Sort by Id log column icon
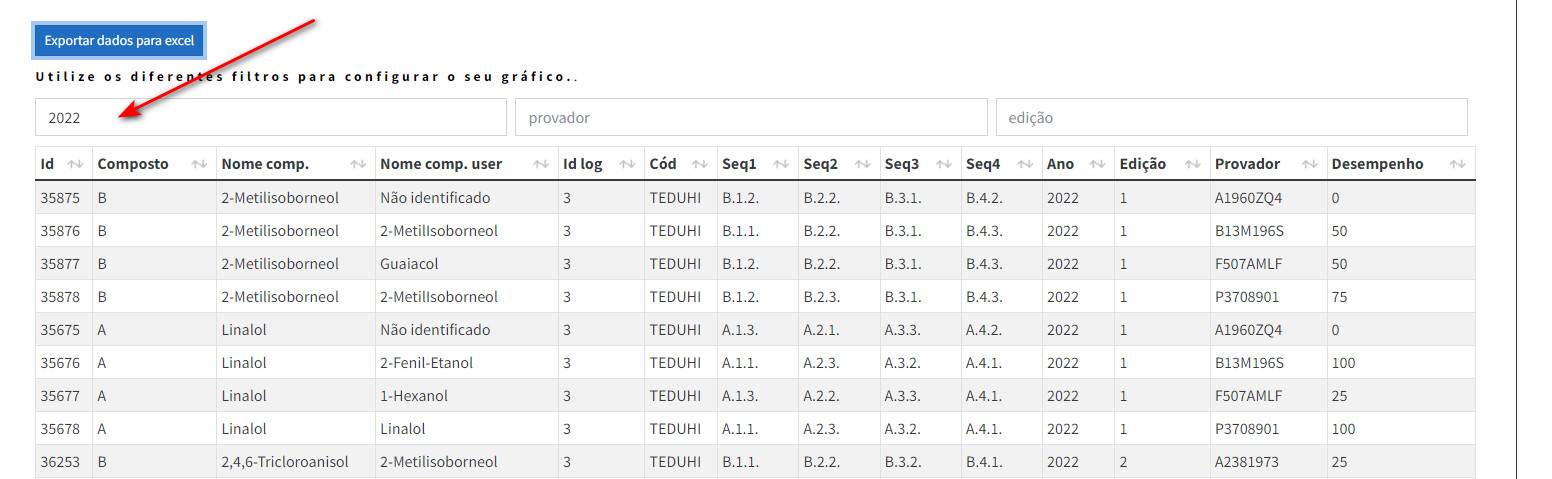This screenshot has height=479, width=1552. [627, 164]
